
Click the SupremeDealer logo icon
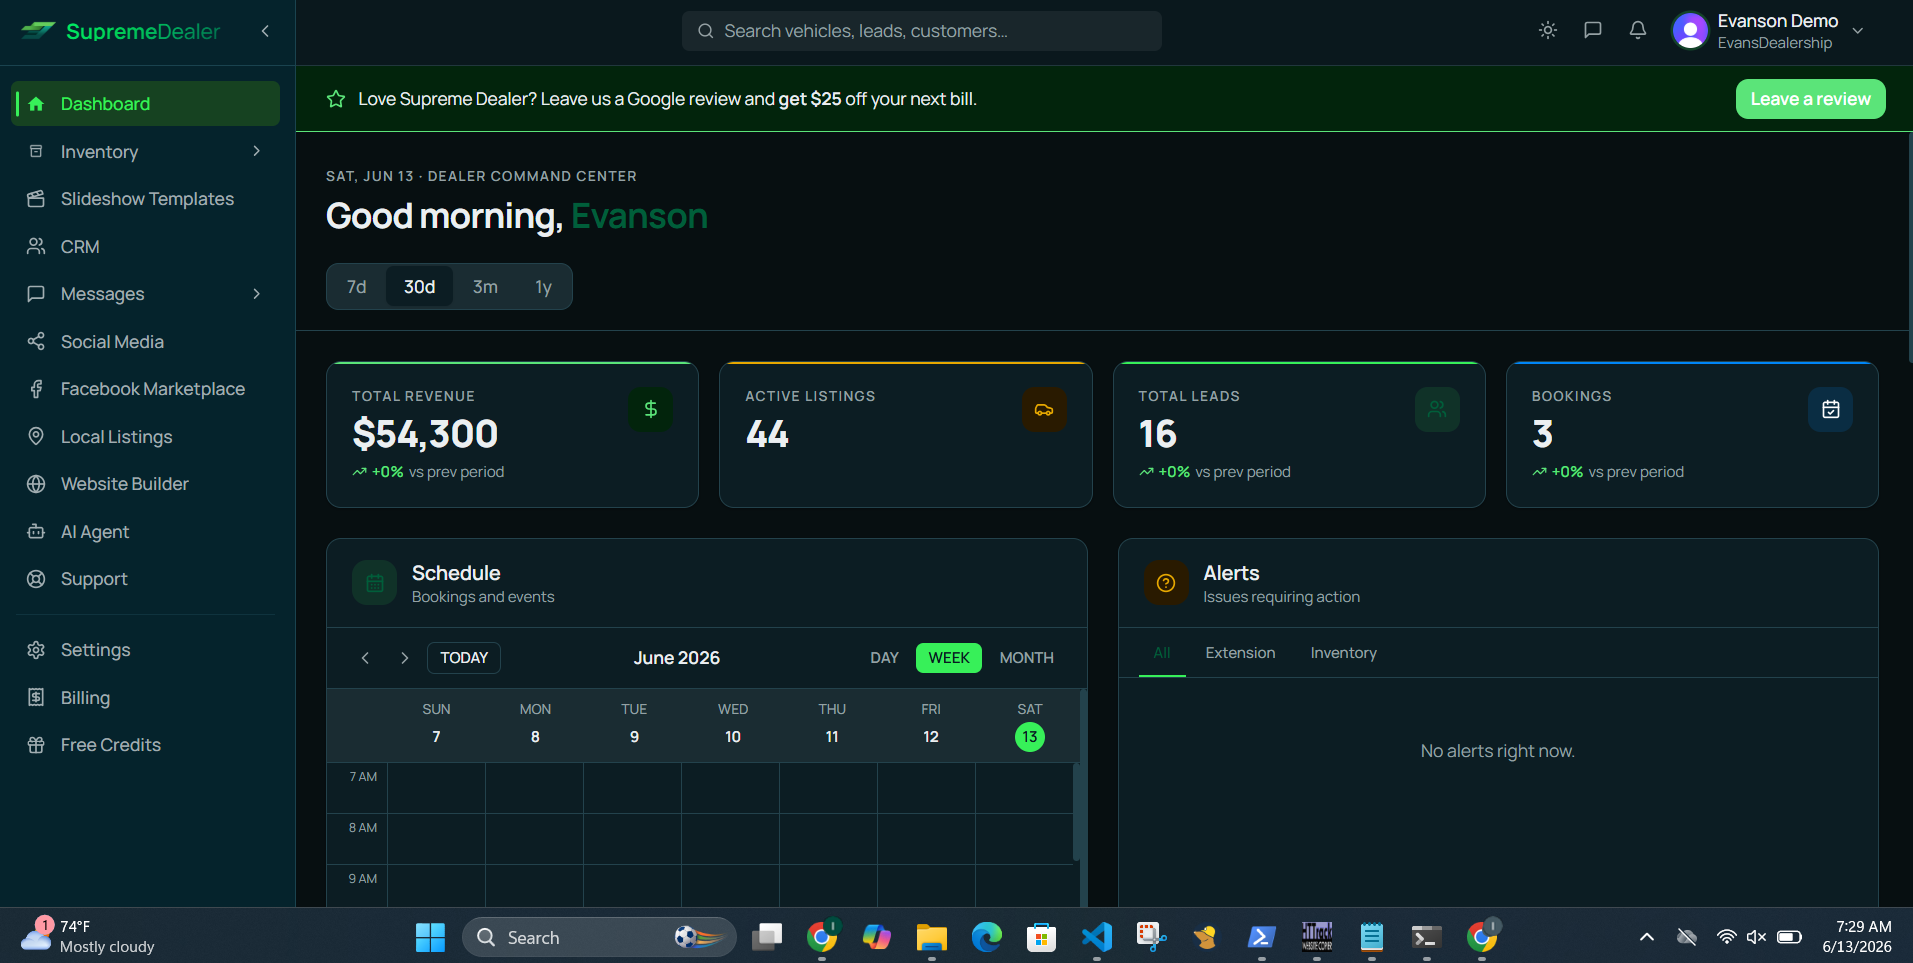(x=38, y=31)
